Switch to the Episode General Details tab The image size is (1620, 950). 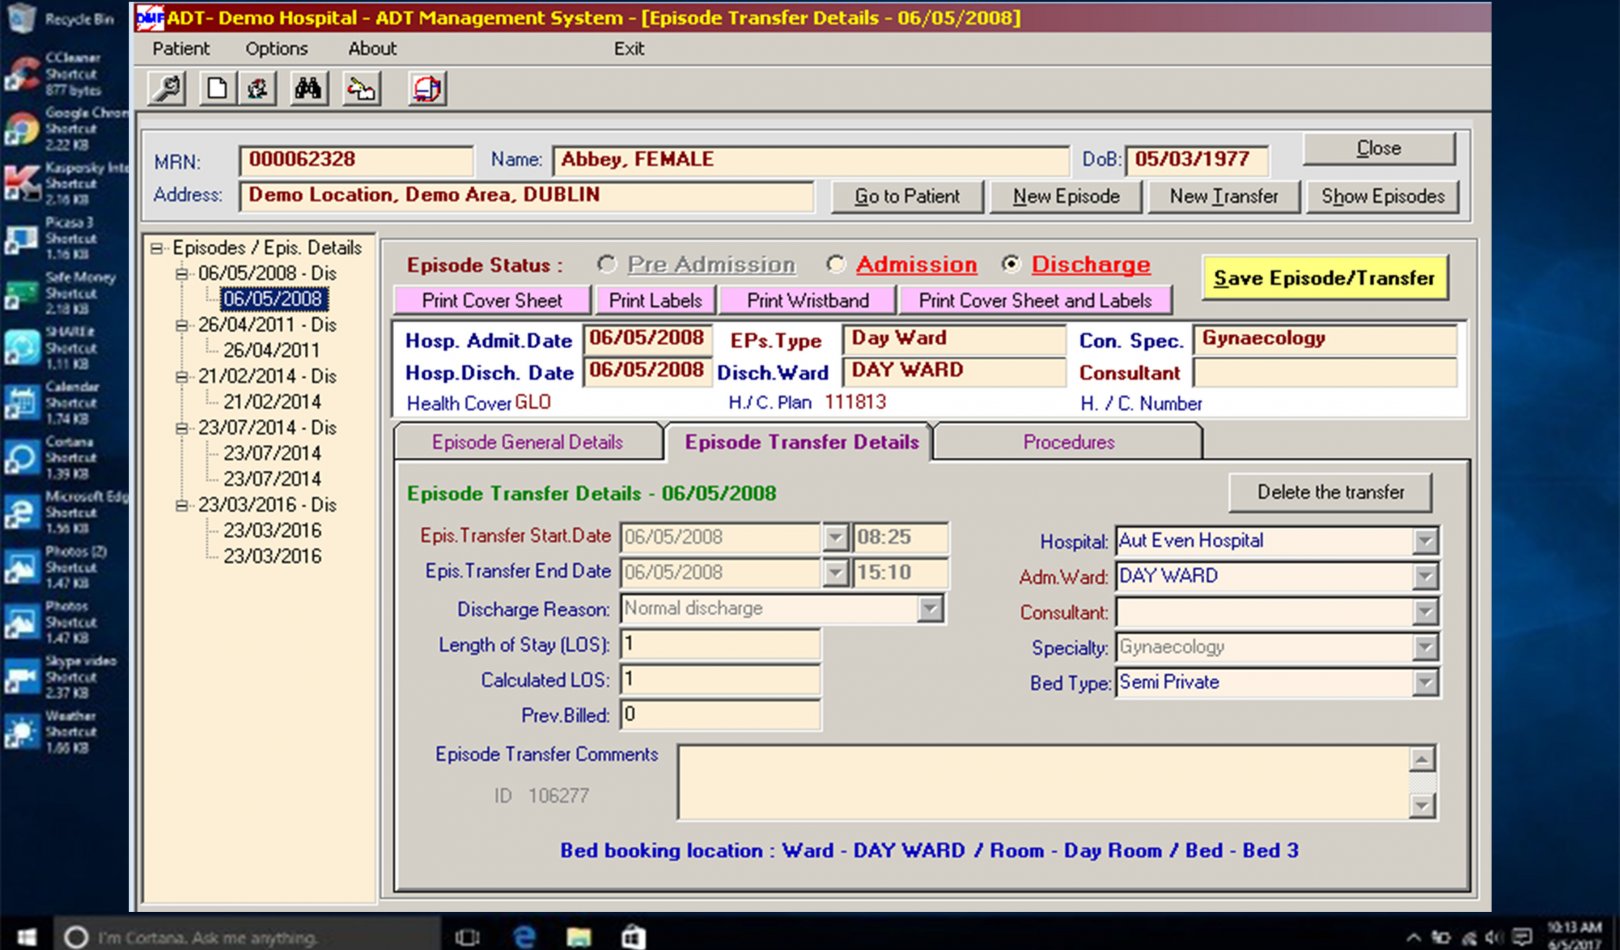527,442
